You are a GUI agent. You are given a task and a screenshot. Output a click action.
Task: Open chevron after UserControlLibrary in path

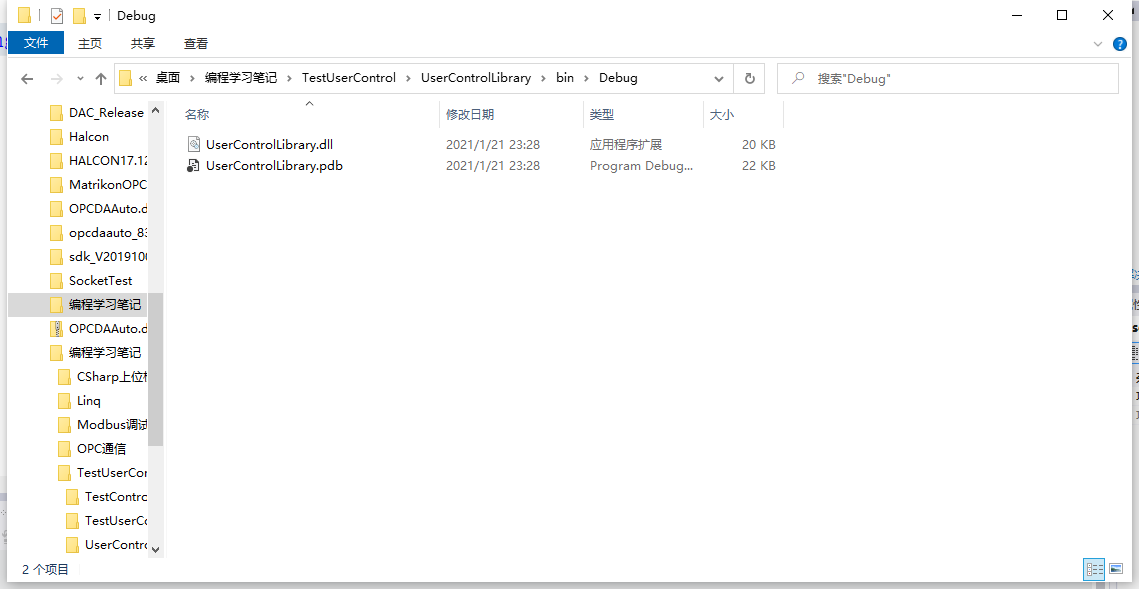point(543,78)
